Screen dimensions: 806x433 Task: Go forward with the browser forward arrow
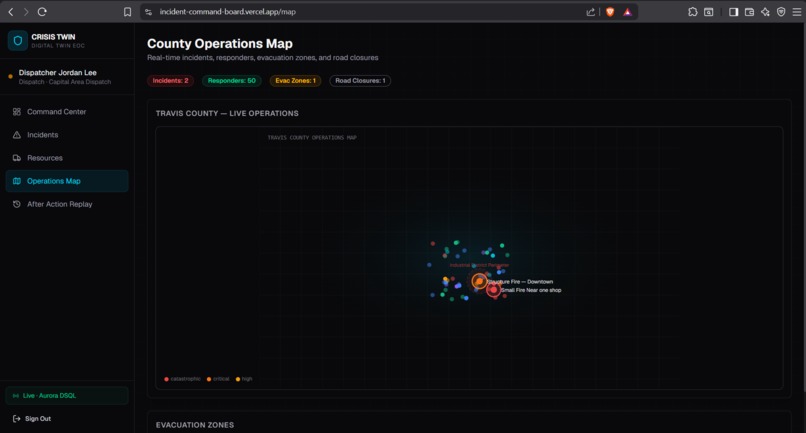pyautogui.click(x=26, y=12)
